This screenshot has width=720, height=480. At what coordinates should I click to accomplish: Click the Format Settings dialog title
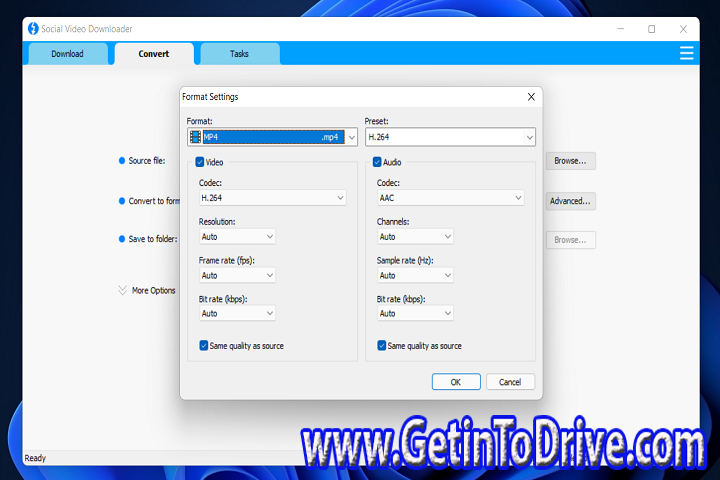pyautogui.click(x=210, y=97)
